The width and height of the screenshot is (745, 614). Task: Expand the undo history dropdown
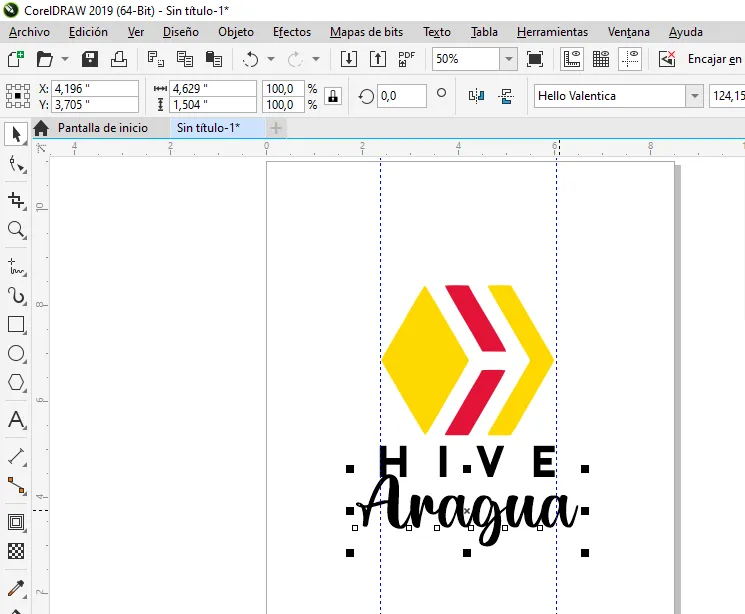coord(271,59)
